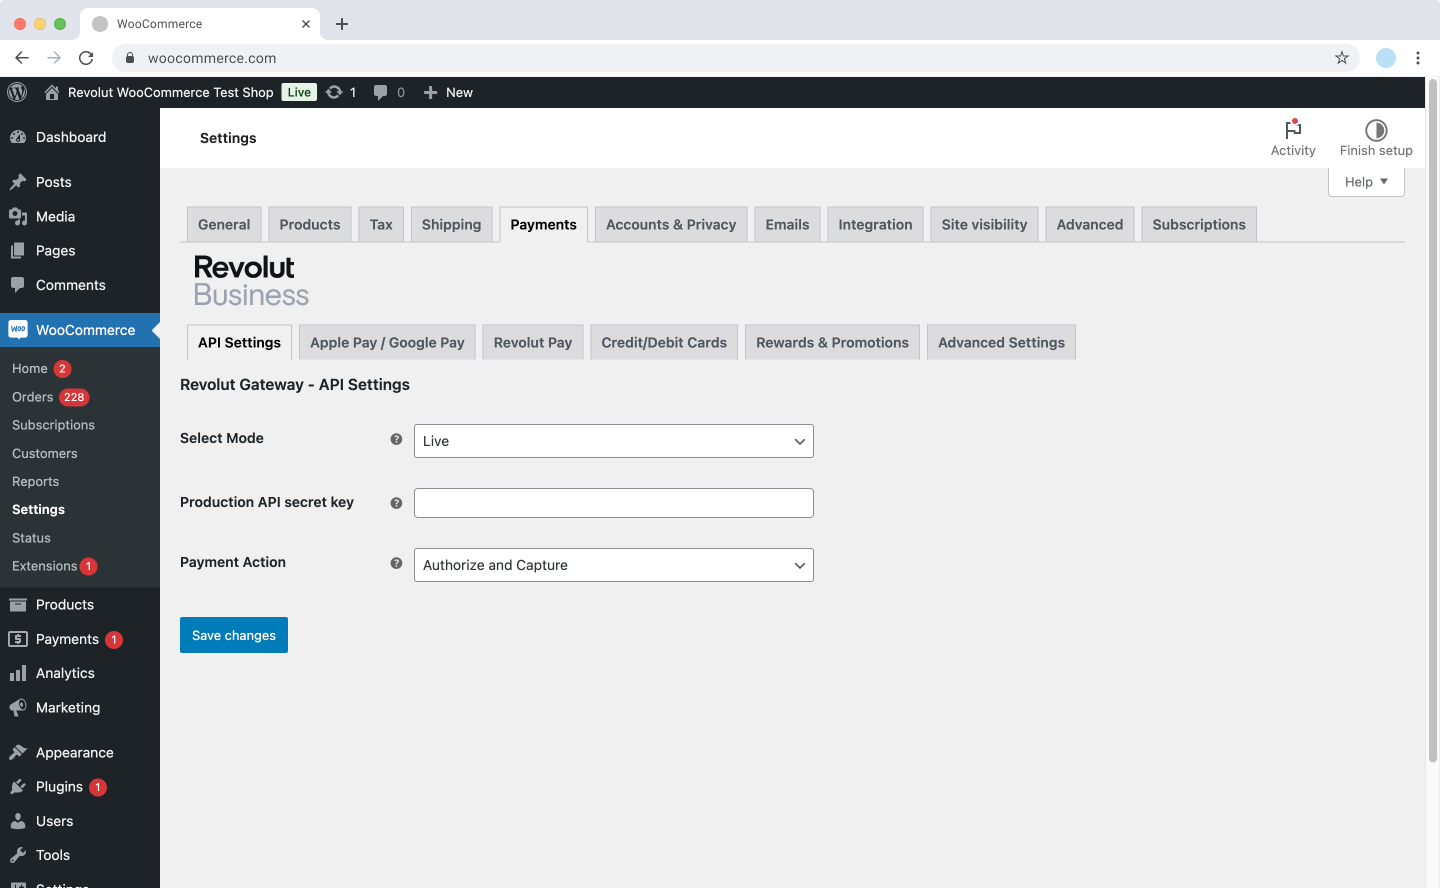
Task: Click the plus New icon in admin bar
Action: pyautogui.click(x=430, y=92)
